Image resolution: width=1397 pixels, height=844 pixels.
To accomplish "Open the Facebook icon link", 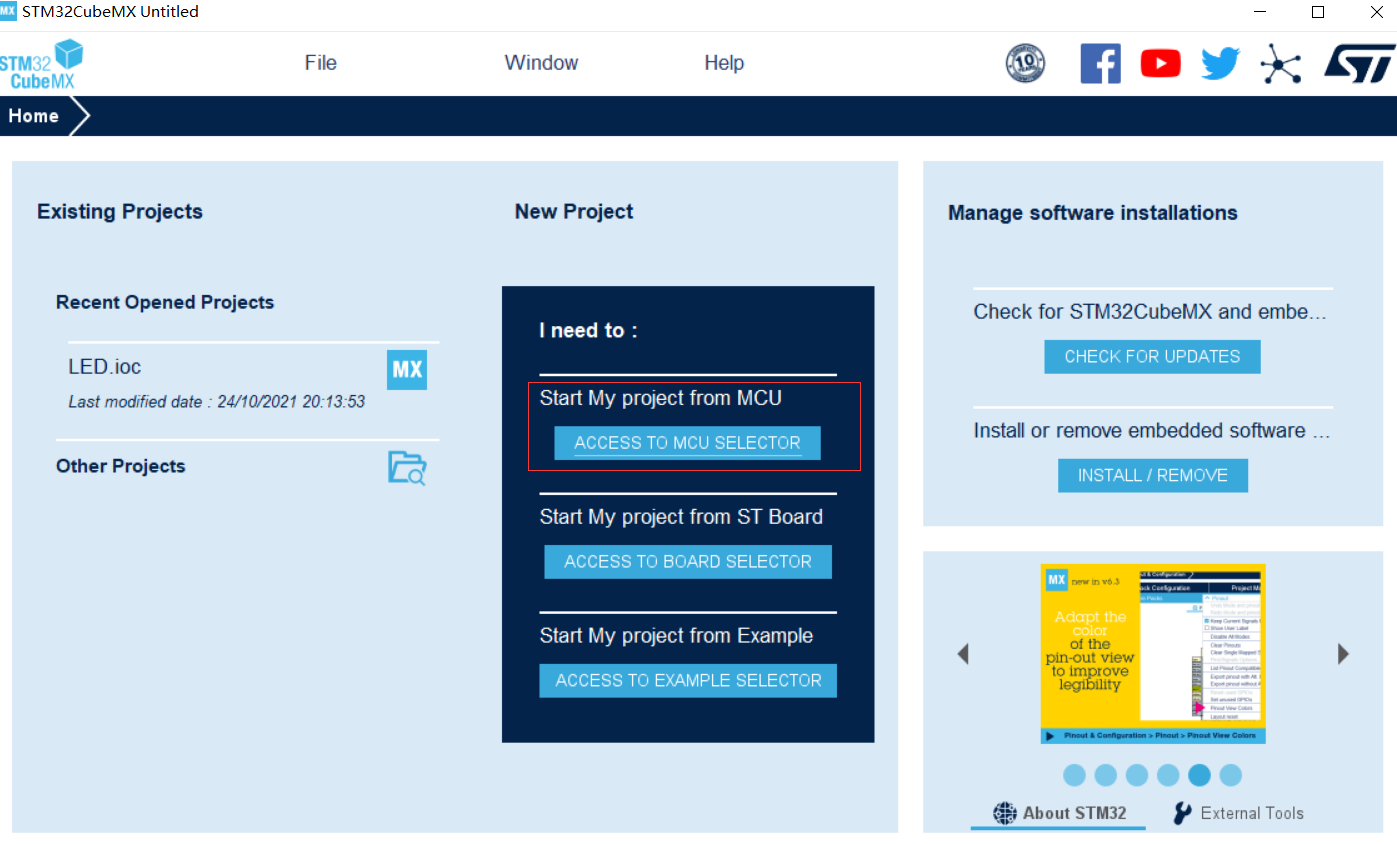I will point(1100,64).
